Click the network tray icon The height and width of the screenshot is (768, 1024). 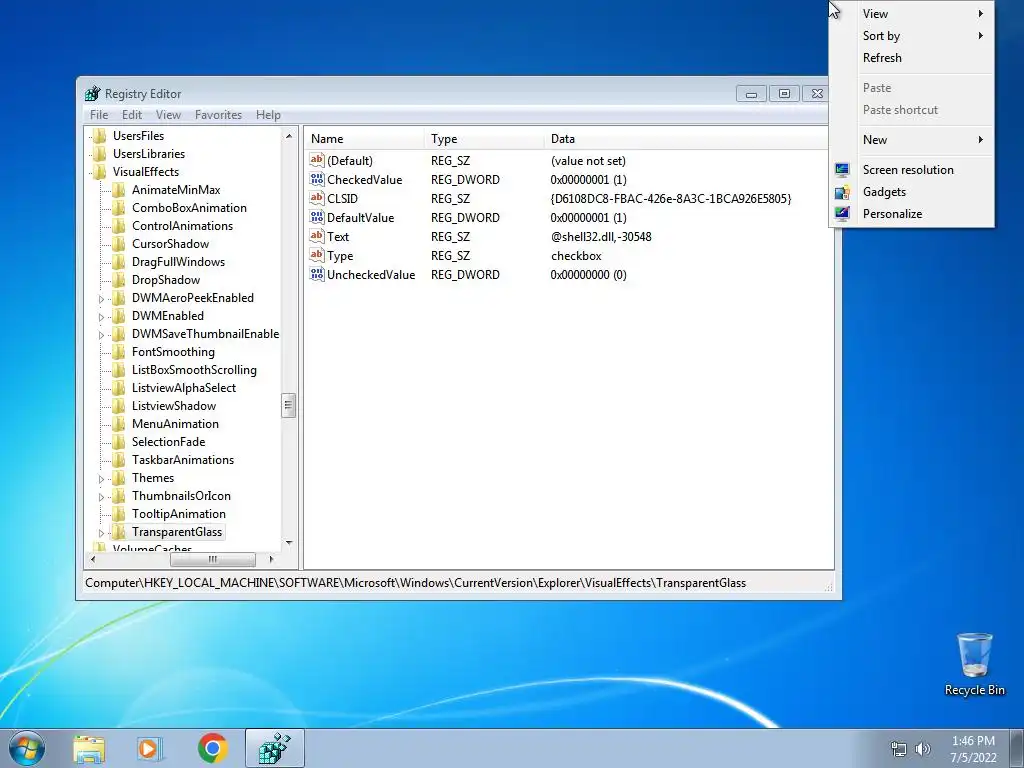point(899,749)
